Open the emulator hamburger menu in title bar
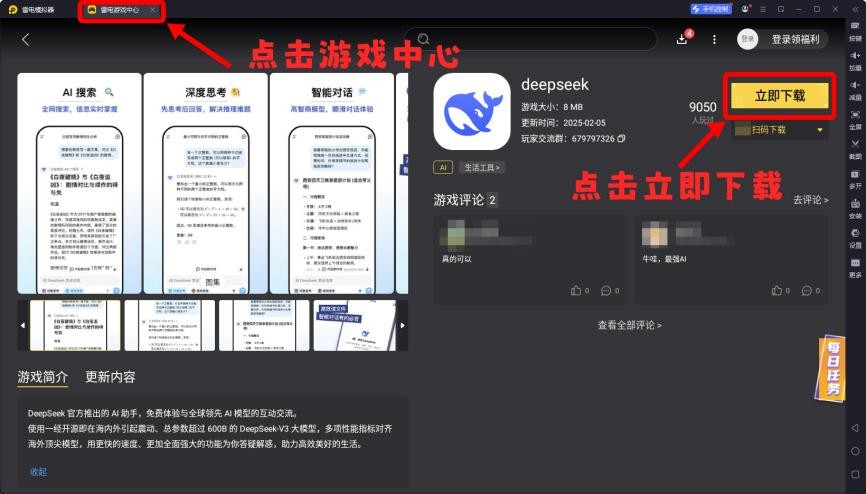 pyautogui.click(x=763, y=9)
